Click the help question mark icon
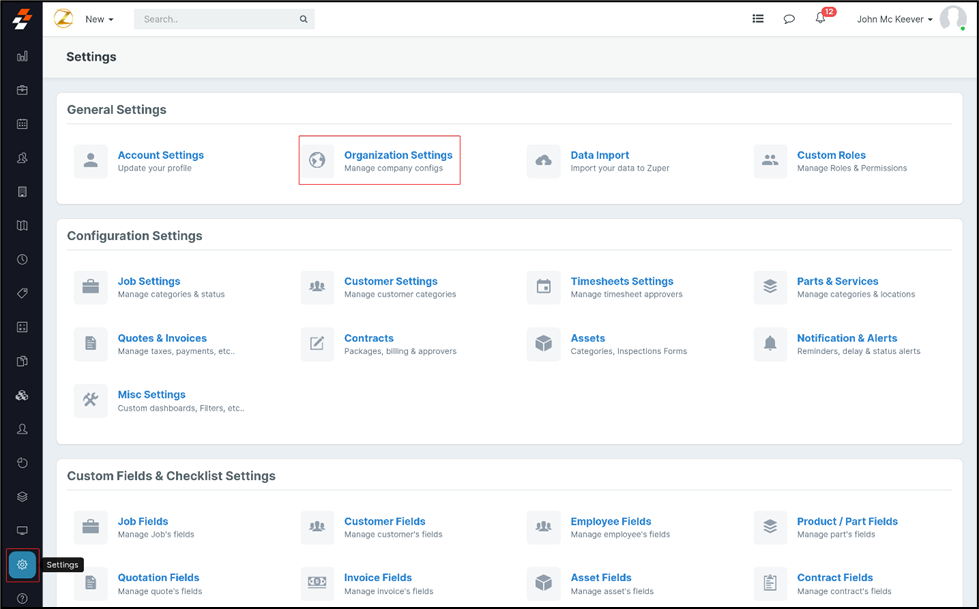This screenshot has width=979, height=609. pyautogui.click(x=22, y=598)
